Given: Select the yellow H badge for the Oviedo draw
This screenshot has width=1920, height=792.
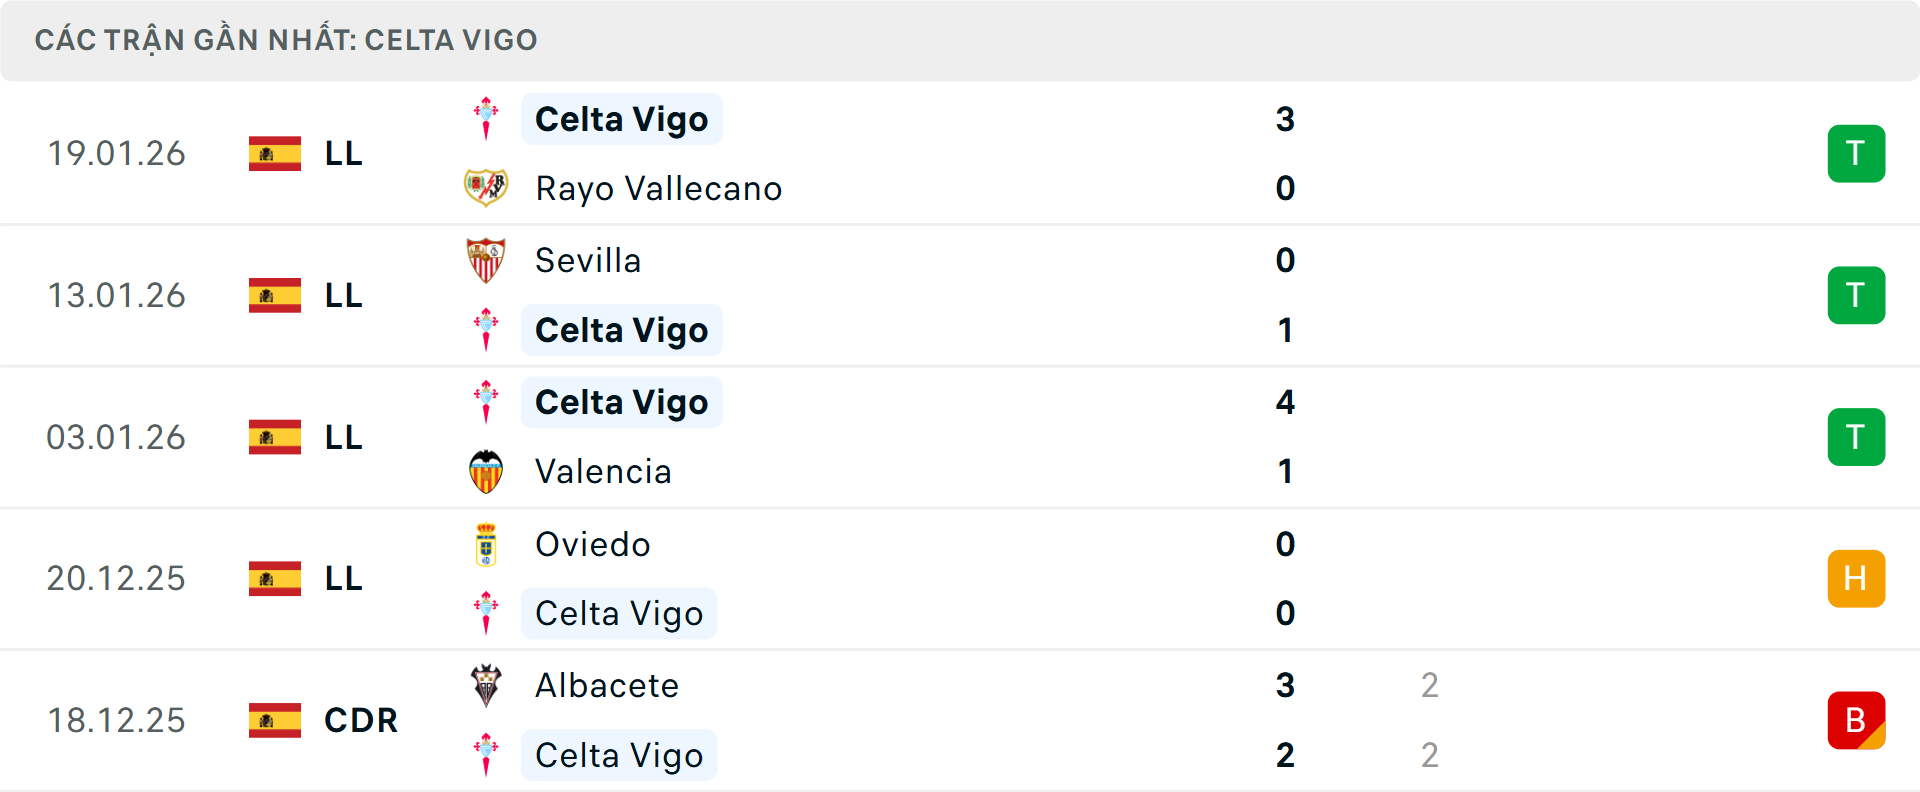Looking at the screenshot, I should (1856, 578).
